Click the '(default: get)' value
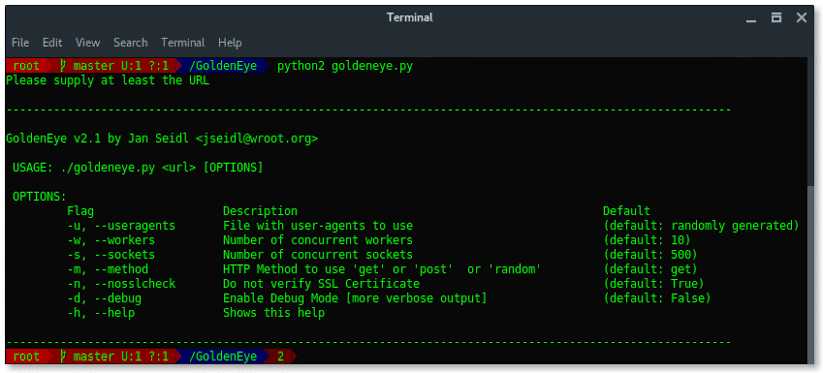Viewport: 823px width, 373px height. click(x=650, y=270)
